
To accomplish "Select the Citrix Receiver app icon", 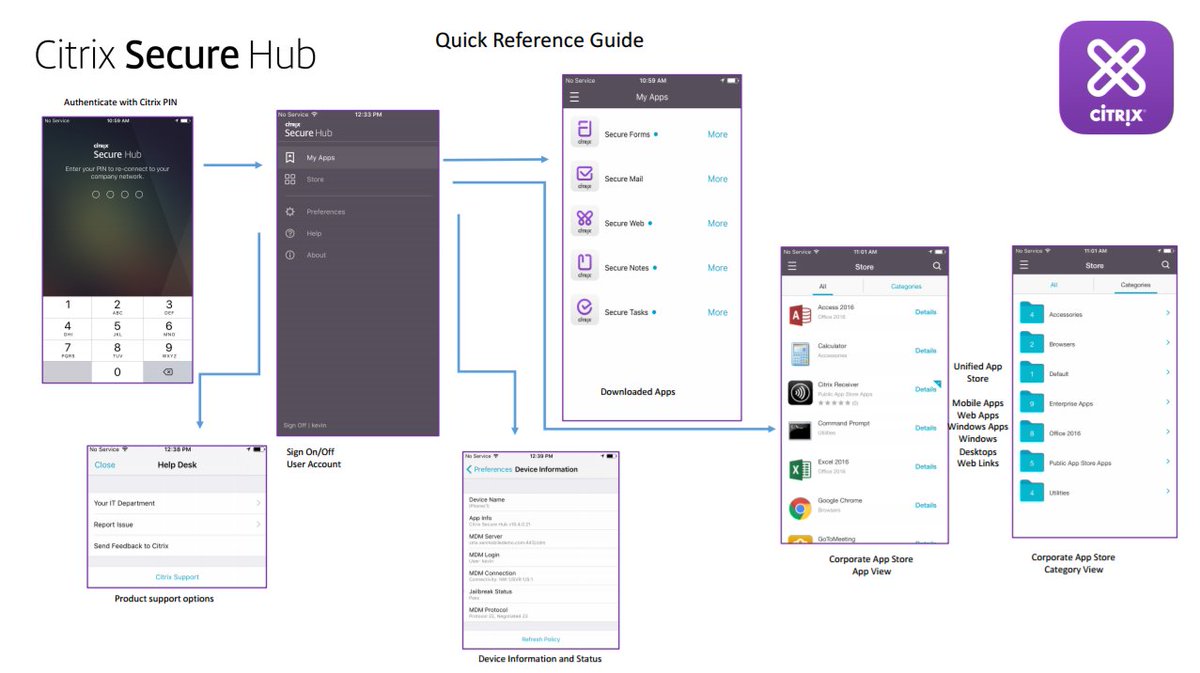I will [800, 392].
